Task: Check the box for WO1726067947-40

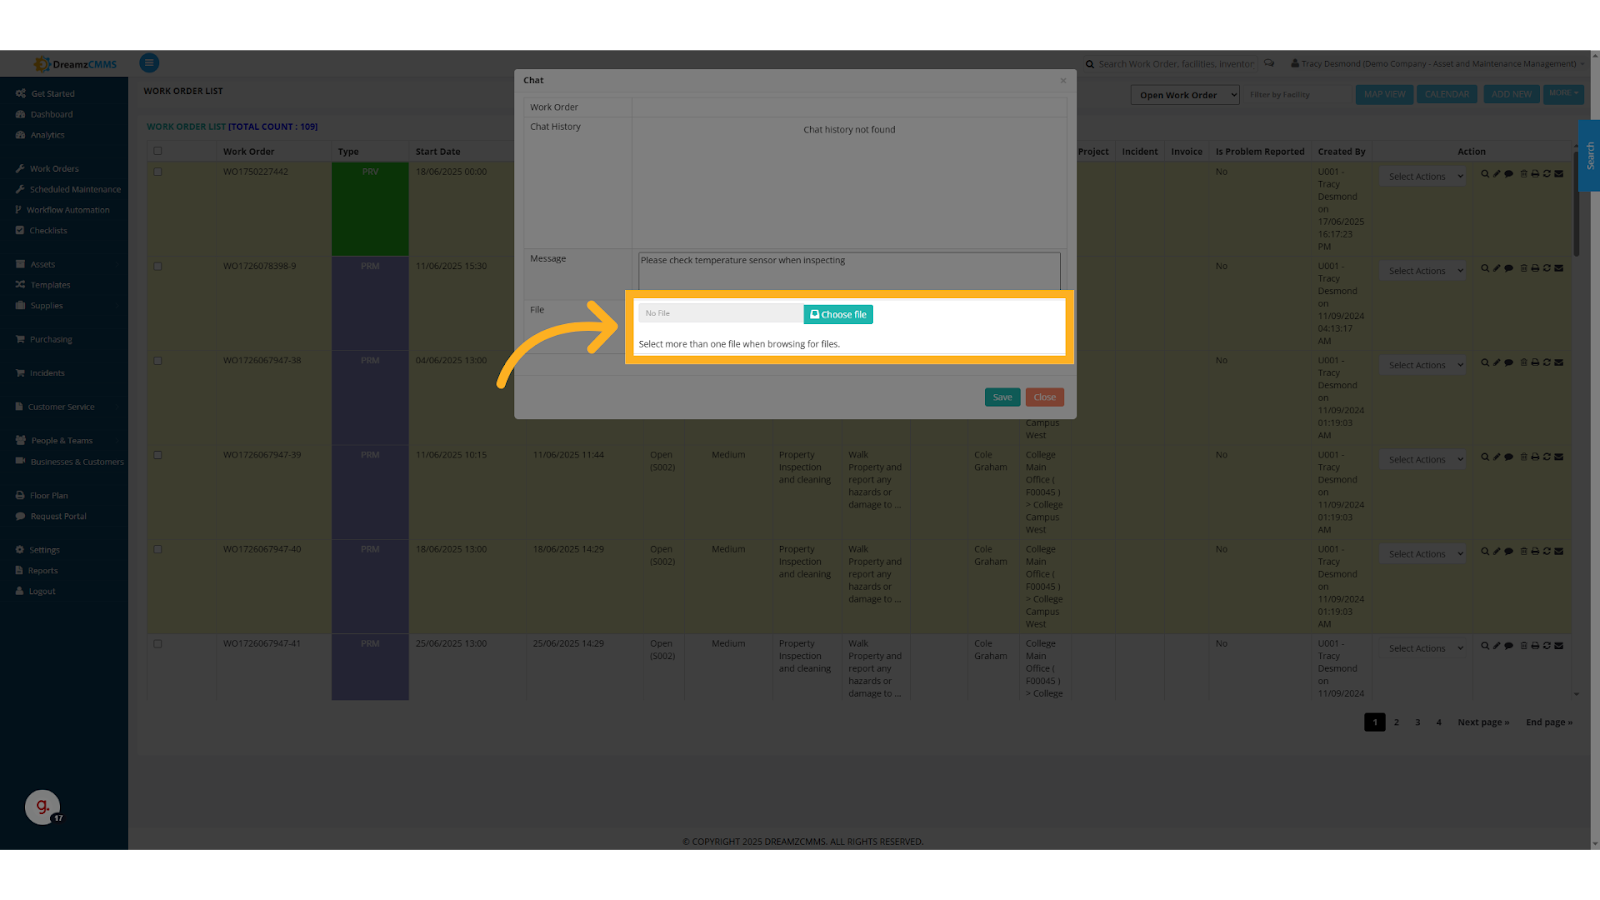Action: click(157, 550)
